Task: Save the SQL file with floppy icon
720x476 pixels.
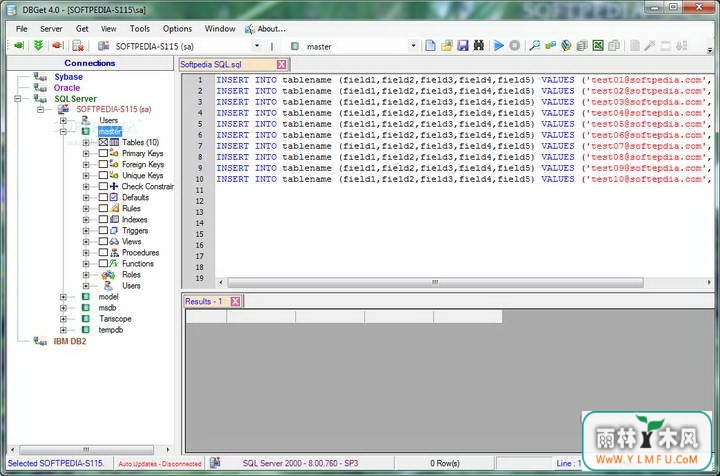Action: (x=463, y=46)
